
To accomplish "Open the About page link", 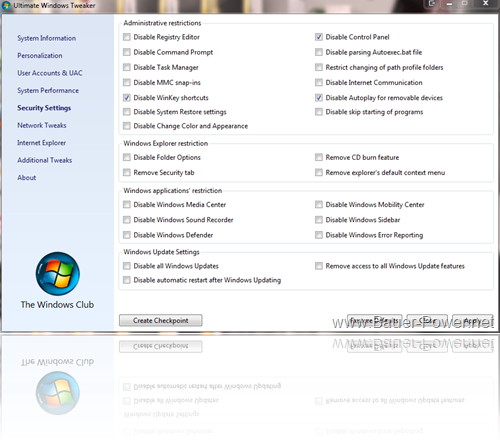I will 27,178.
